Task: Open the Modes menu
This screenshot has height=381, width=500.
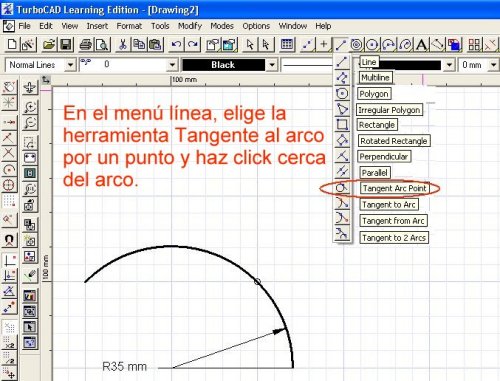Action: [x=222, y=26]
